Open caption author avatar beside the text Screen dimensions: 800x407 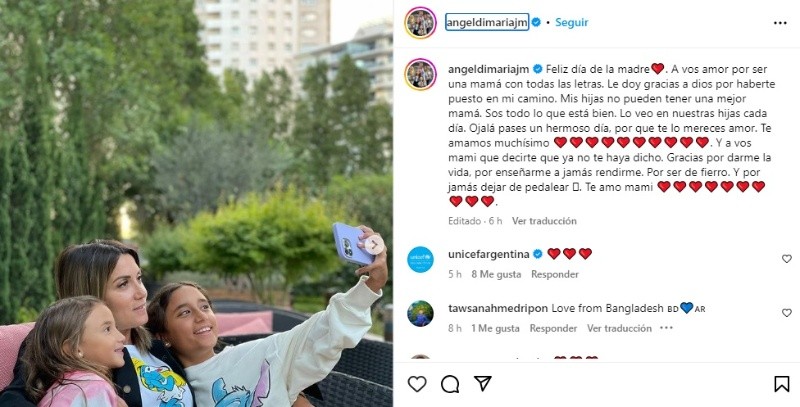420,74
